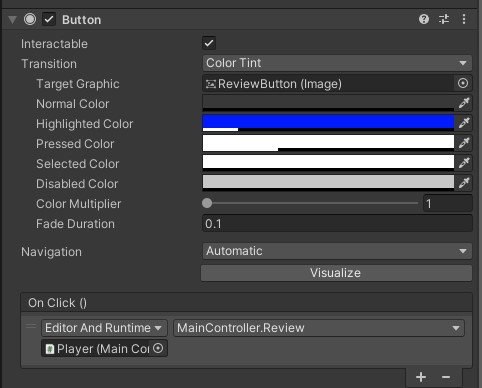Click the Selected Color label

tap(78, 164)
